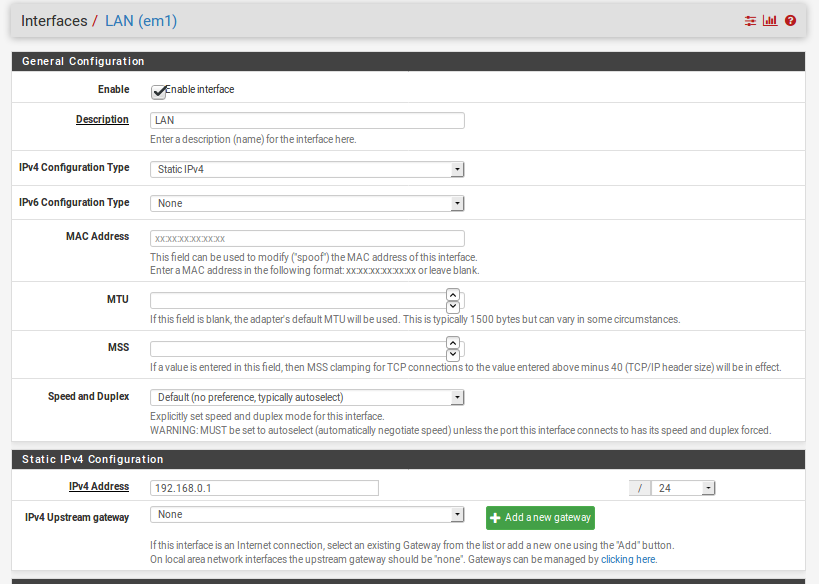Toggle the Enable interface checkbox
819x584 pixels.
[158, 91]
